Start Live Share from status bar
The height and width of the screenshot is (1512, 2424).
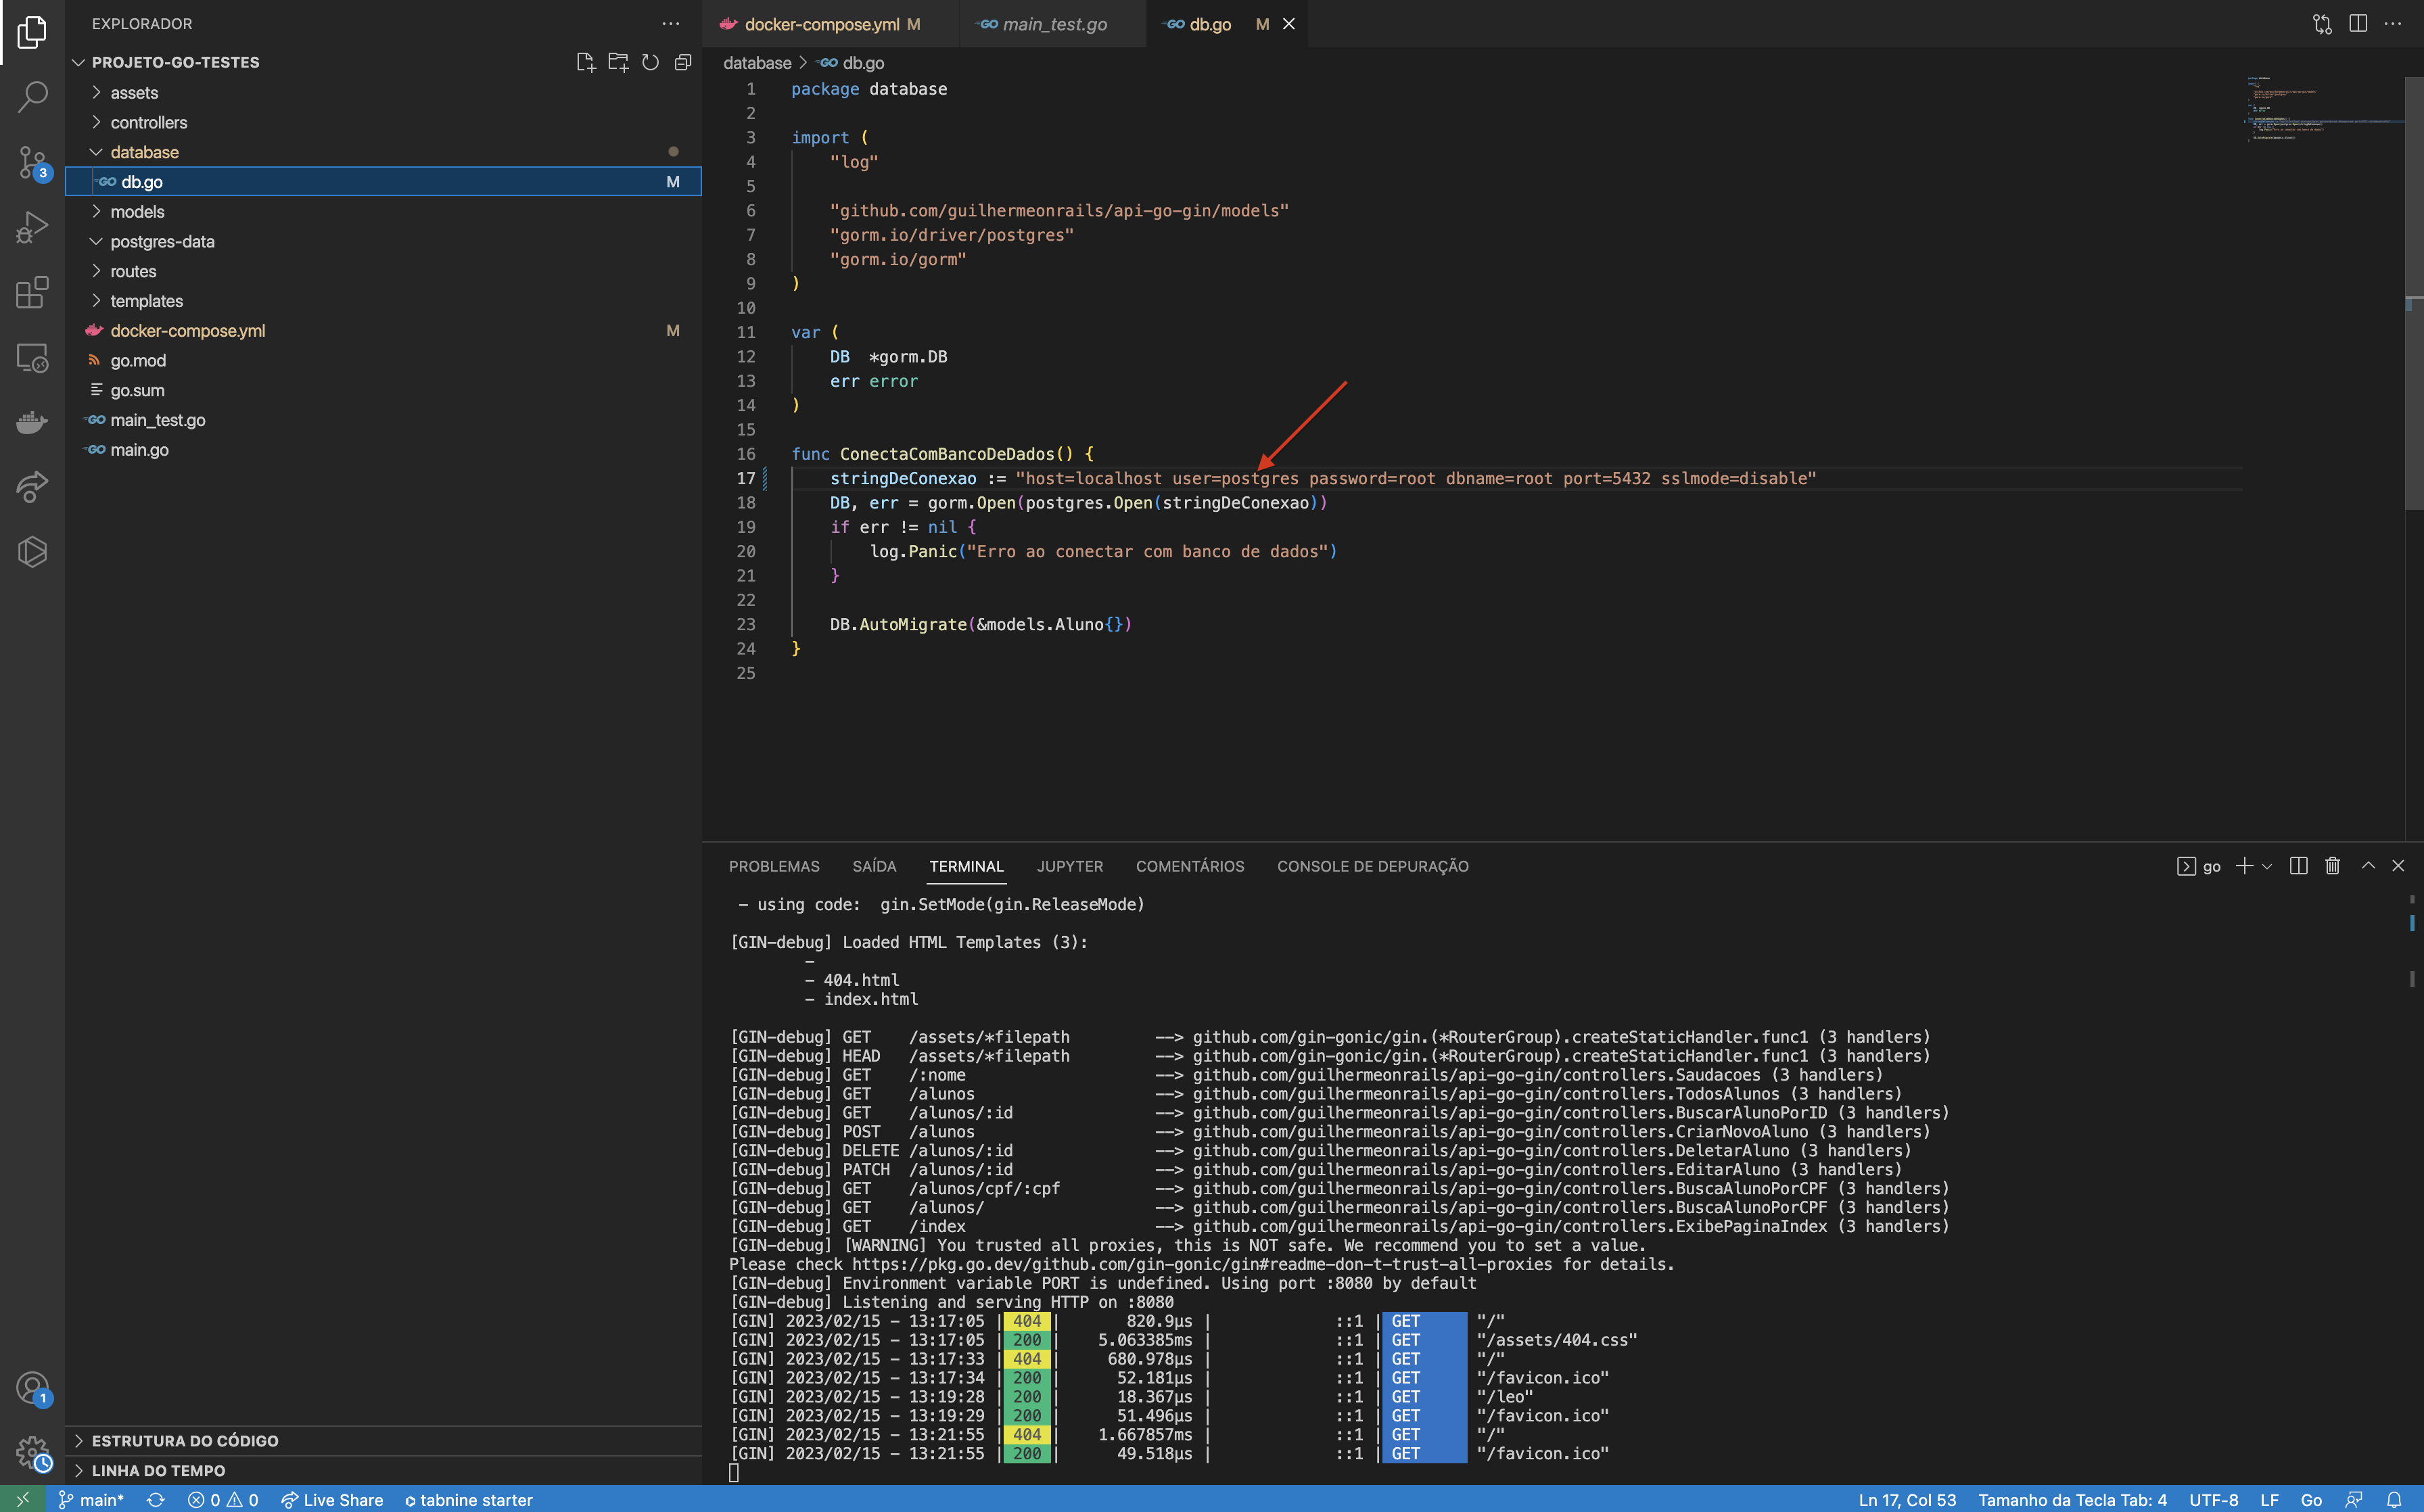[332, 1499]
